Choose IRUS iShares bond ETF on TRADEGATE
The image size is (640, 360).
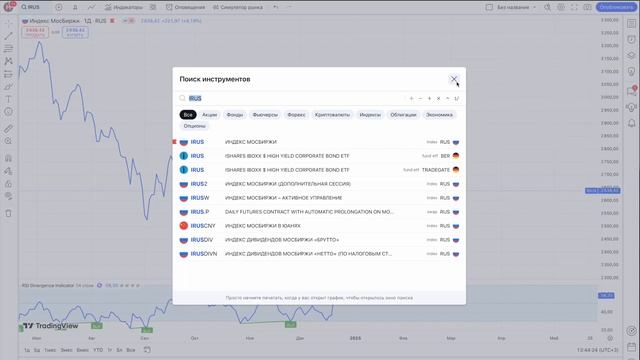[319, 170]
